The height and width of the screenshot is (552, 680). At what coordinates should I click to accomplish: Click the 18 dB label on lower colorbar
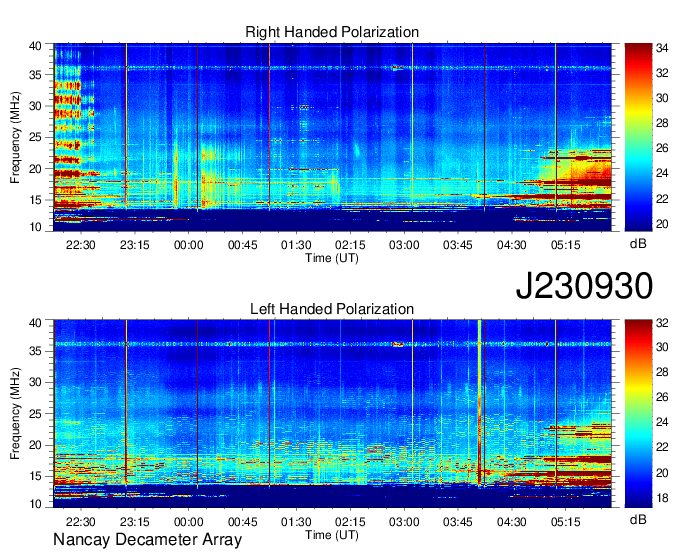662,498
